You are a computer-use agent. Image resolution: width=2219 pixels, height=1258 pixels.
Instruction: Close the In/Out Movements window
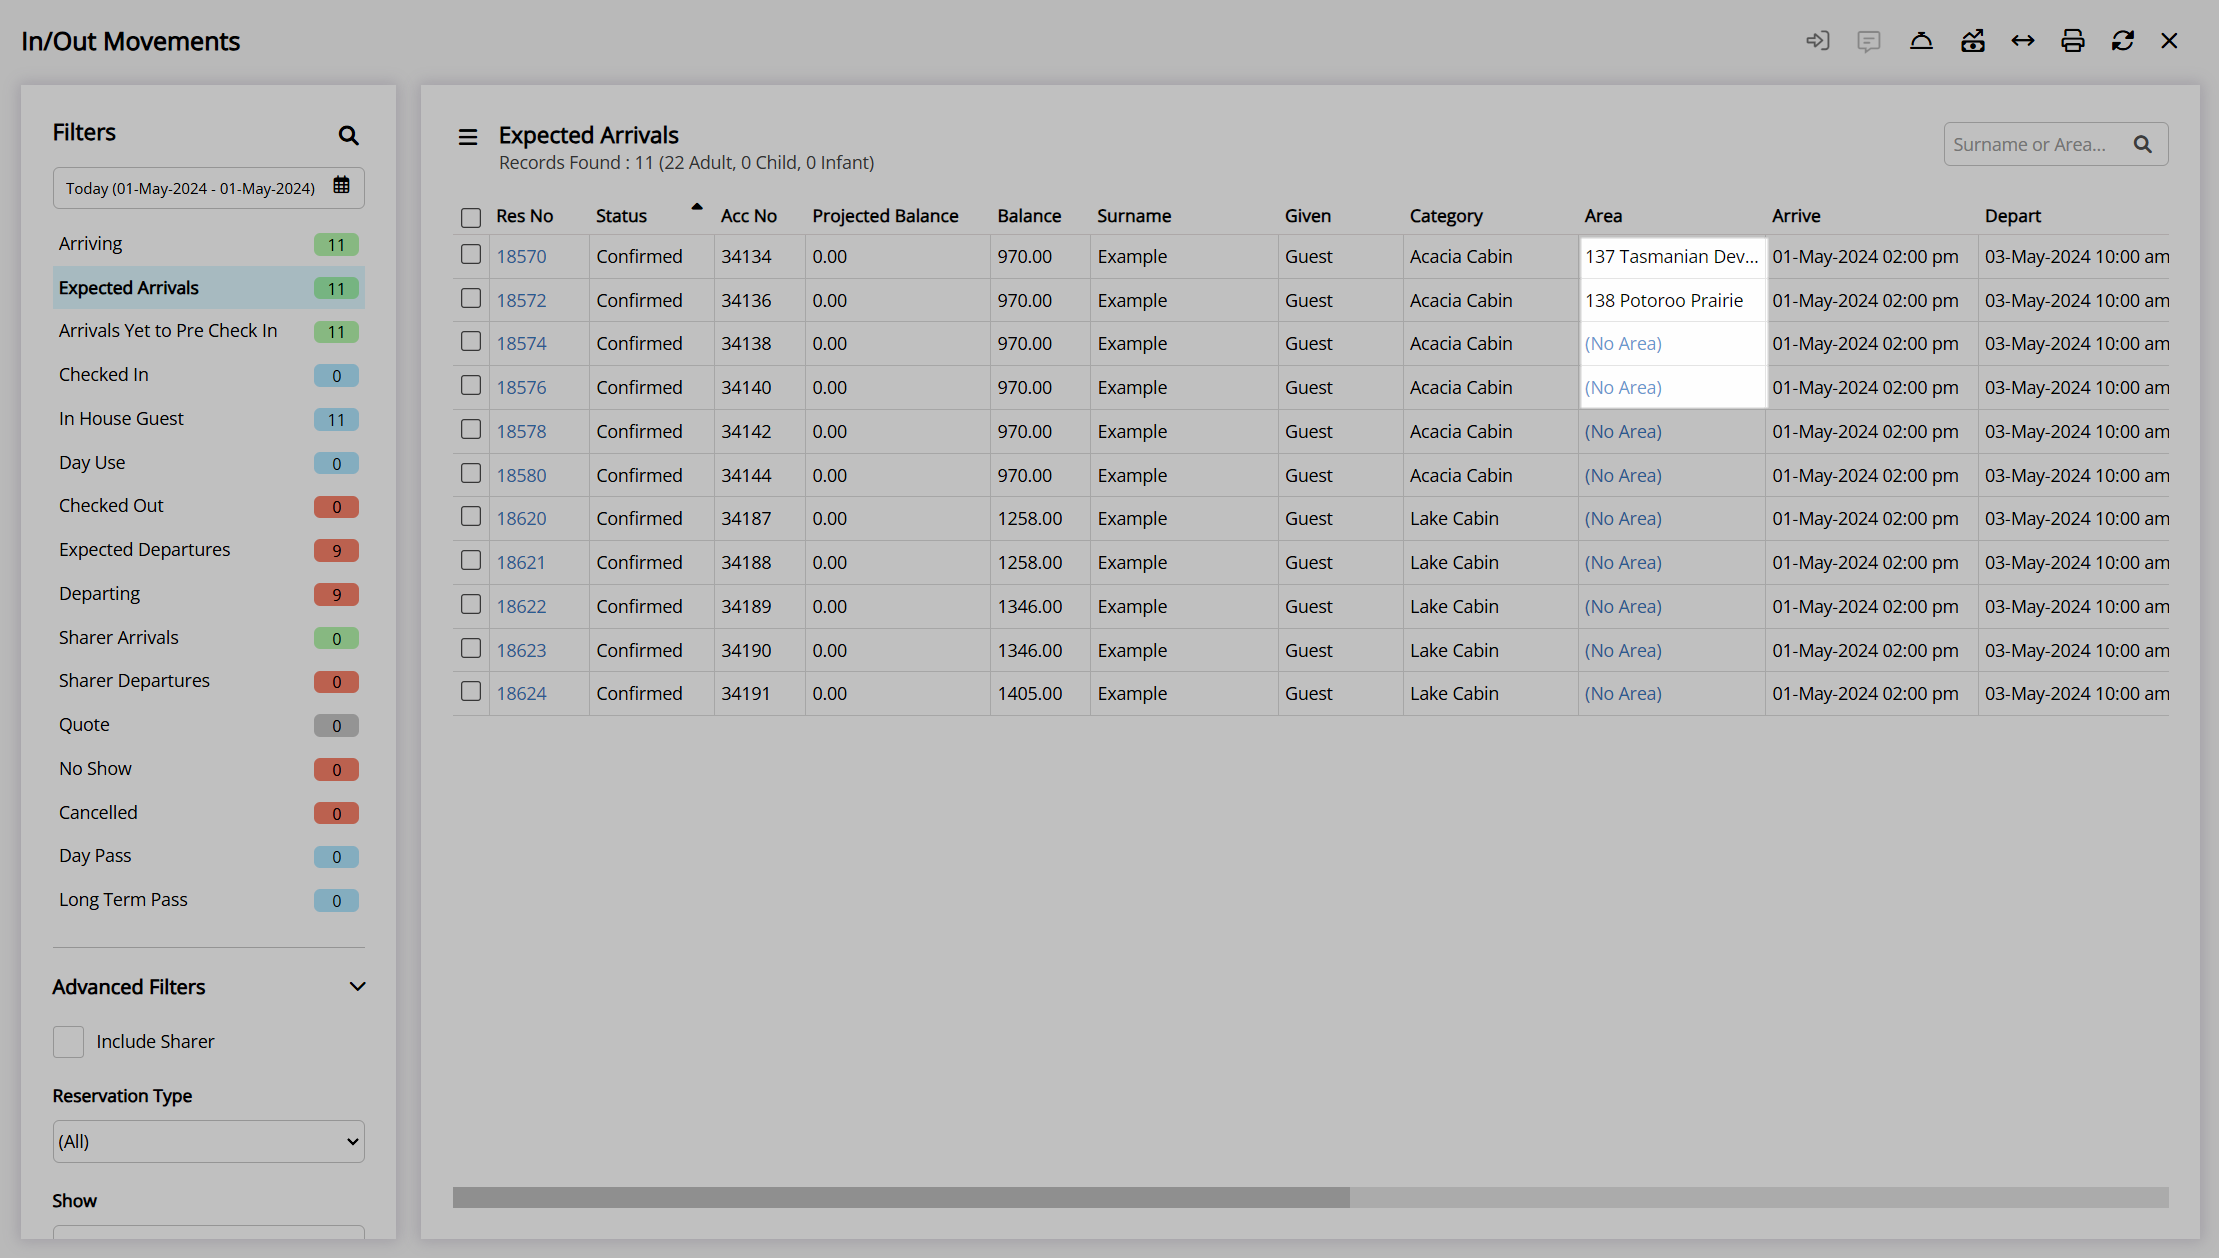point(2169,41)
